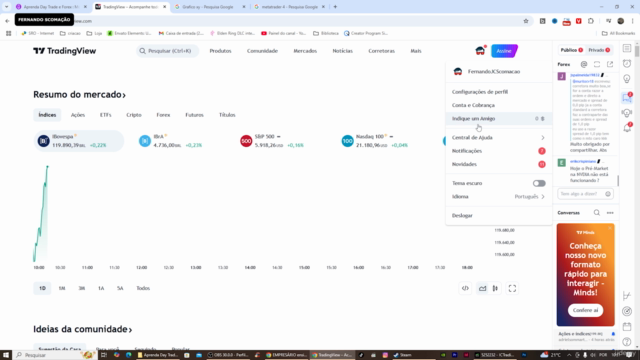Open the Help question mark icon in sidebar
The width and height of the screenshot is (640, 360).
[x=627, y=342]
